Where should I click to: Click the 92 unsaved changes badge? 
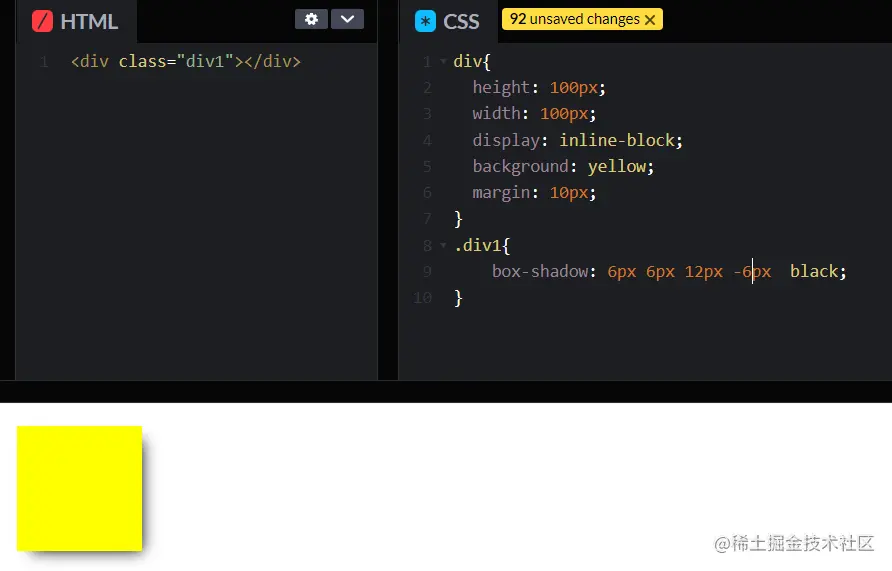pos(582,19)
